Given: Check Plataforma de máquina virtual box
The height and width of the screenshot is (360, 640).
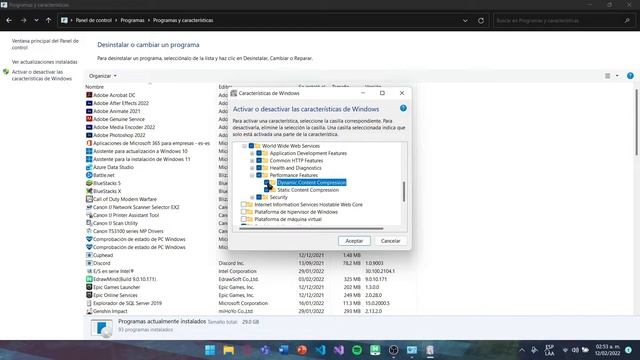Looking at the screenshot, I should pyautogui.click(x=244, y=219).
